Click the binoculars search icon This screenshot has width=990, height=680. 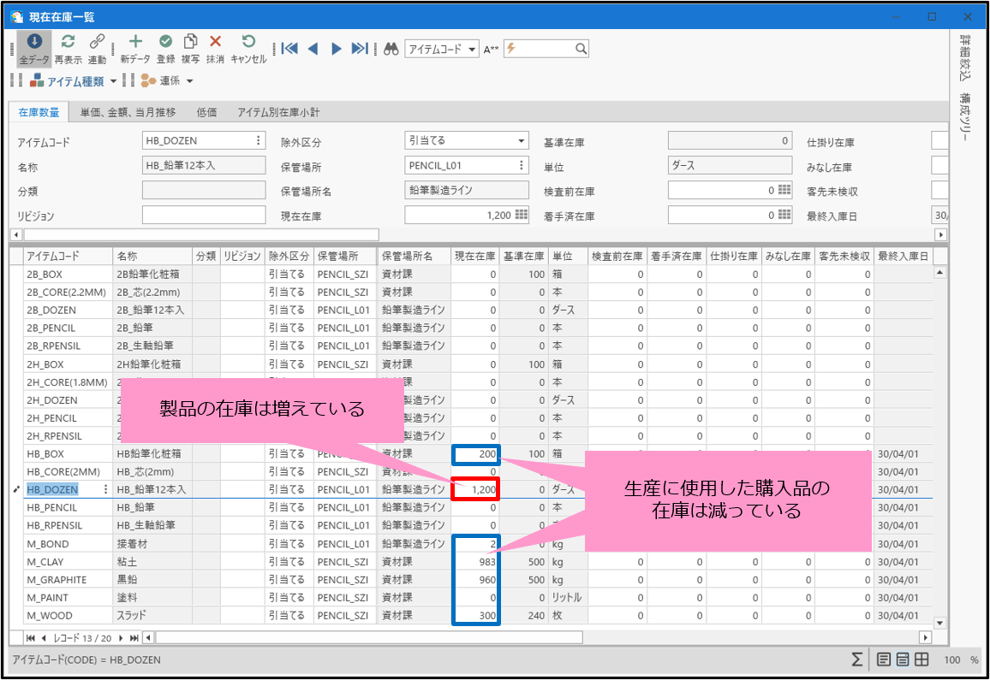392,48
